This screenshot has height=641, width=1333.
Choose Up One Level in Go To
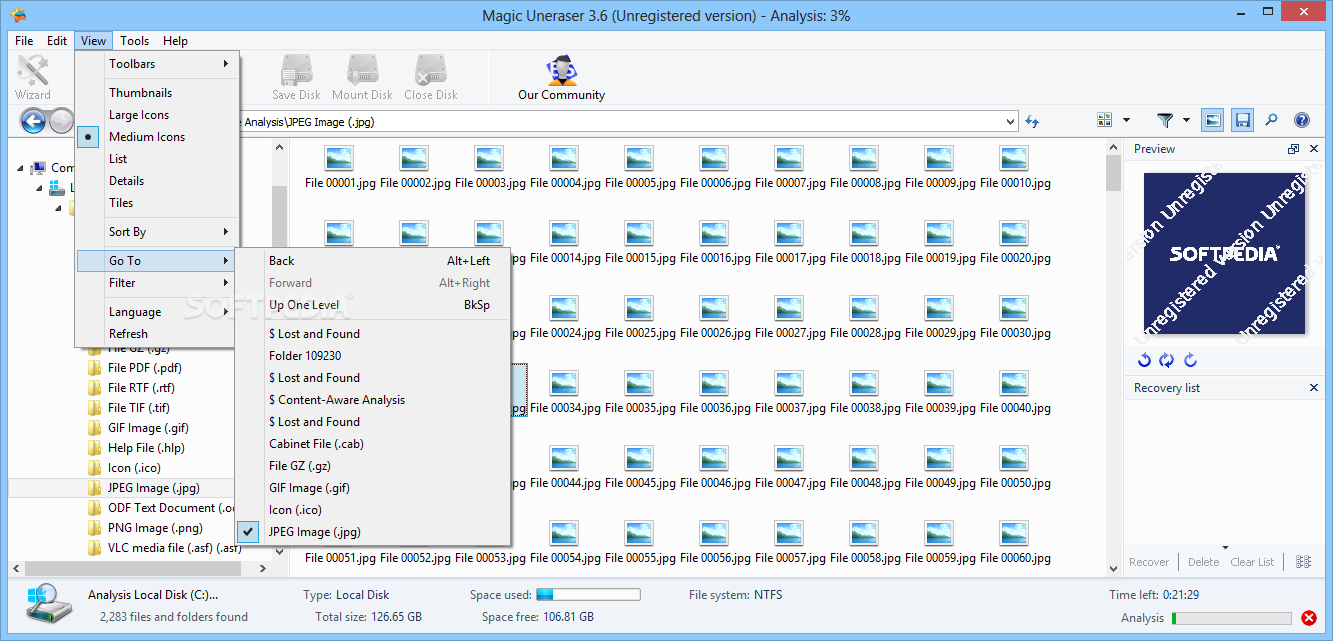coord(372,305)
